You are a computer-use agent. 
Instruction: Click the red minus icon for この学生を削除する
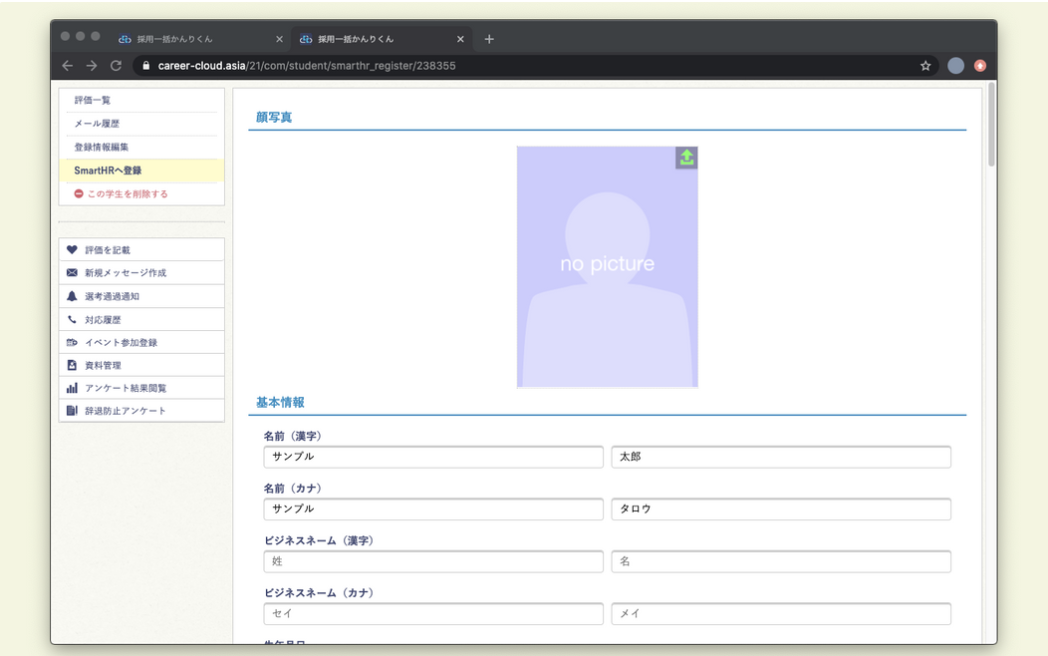click(x=79, y=194)
